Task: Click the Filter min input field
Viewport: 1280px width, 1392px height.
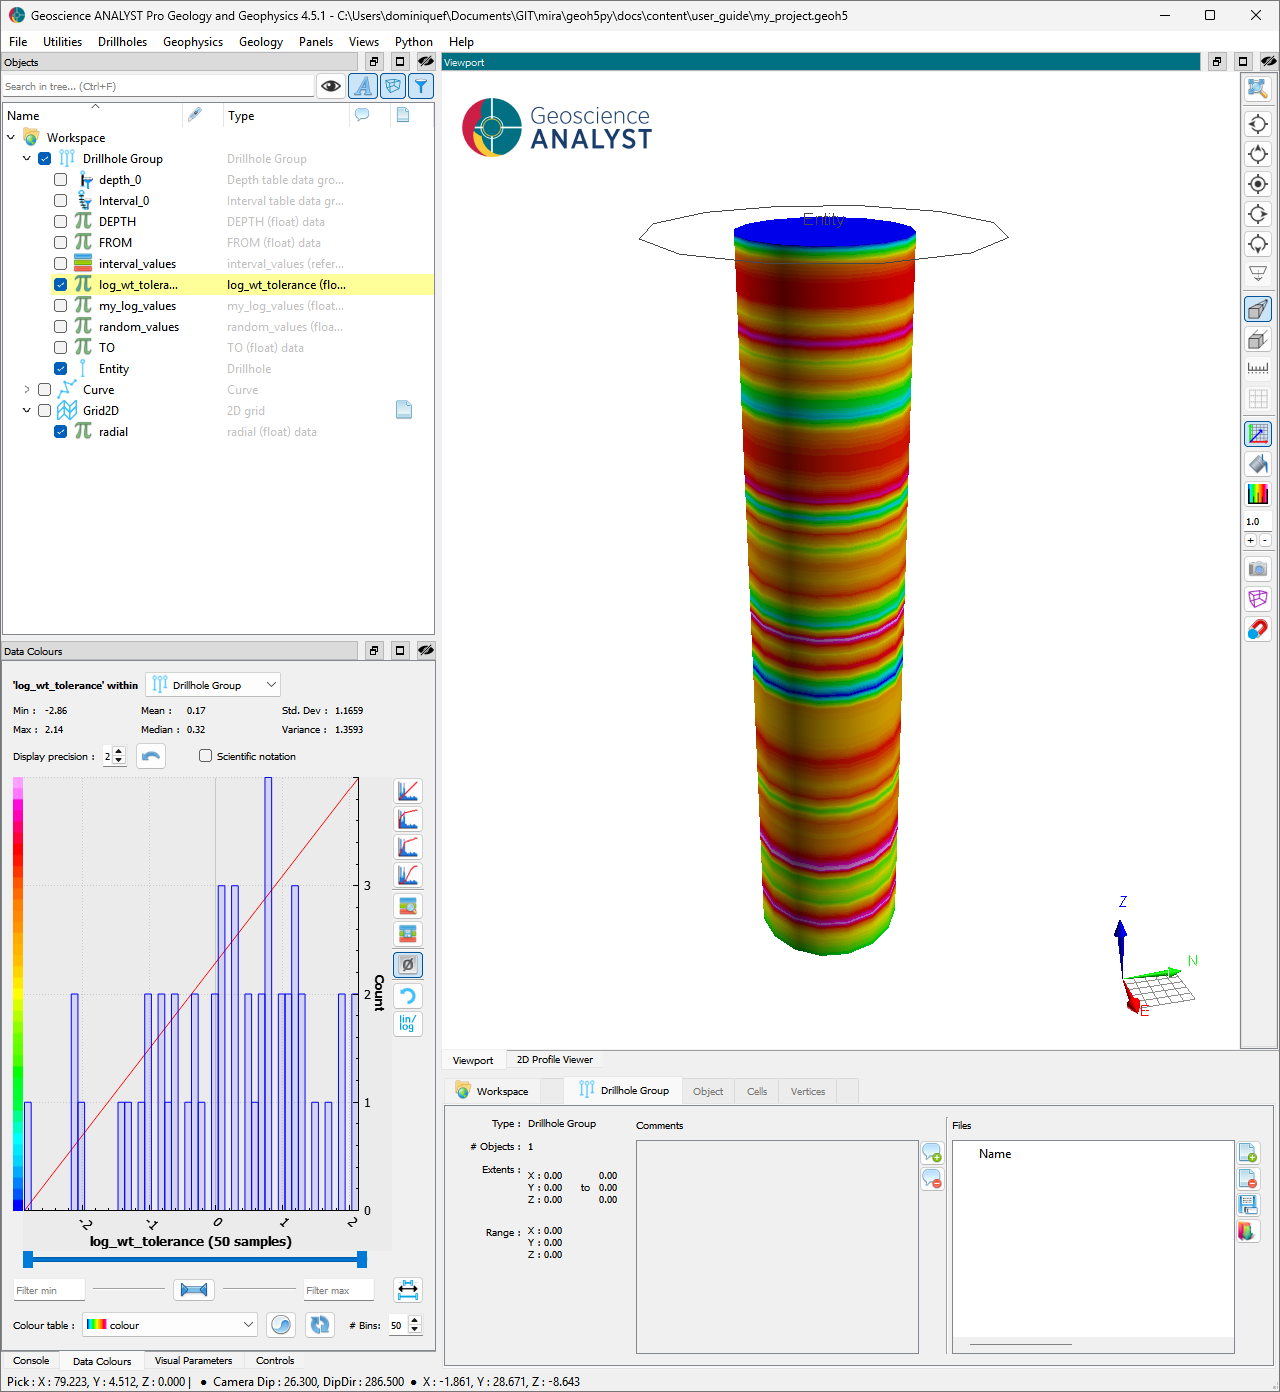Action: pos(50,1290)
